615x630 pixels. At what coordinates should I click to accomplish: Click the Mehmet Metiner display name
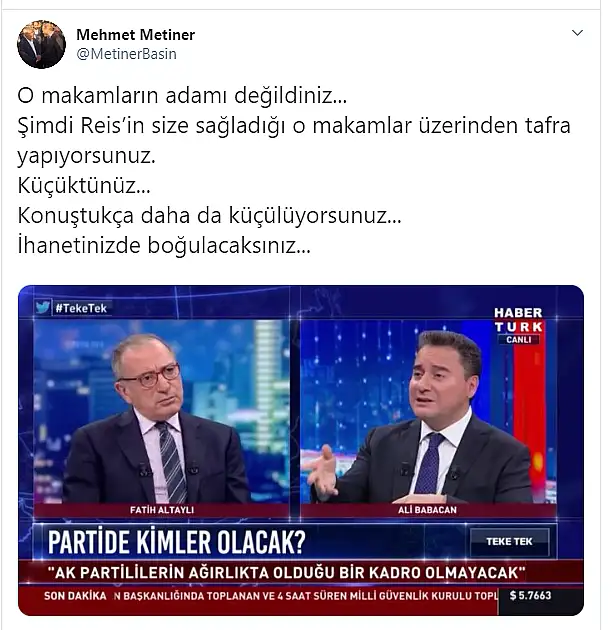135,35
